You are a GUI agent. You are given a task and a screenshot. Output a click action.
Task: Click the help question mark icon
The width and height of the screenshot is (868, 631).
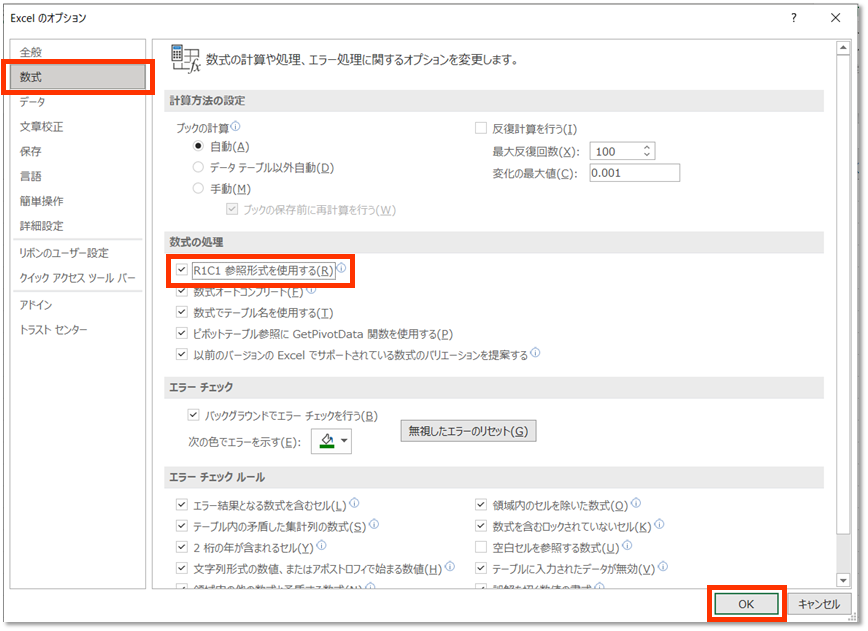coord(794,18)
